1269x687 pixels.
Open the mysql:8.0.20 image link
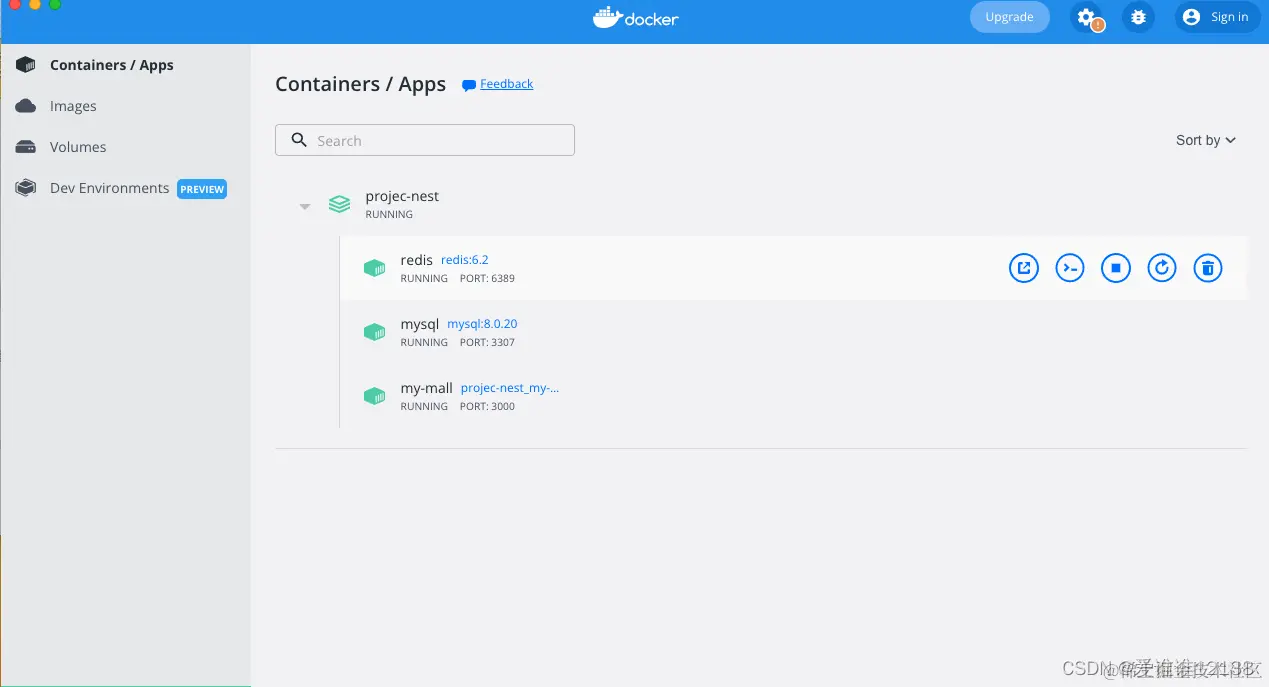(x=482, y=324)
